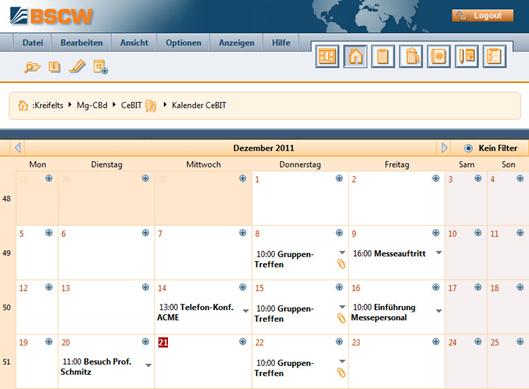Open the Datei menu
The width and height of the screenshot is (529, 389).
click(33, 43)
